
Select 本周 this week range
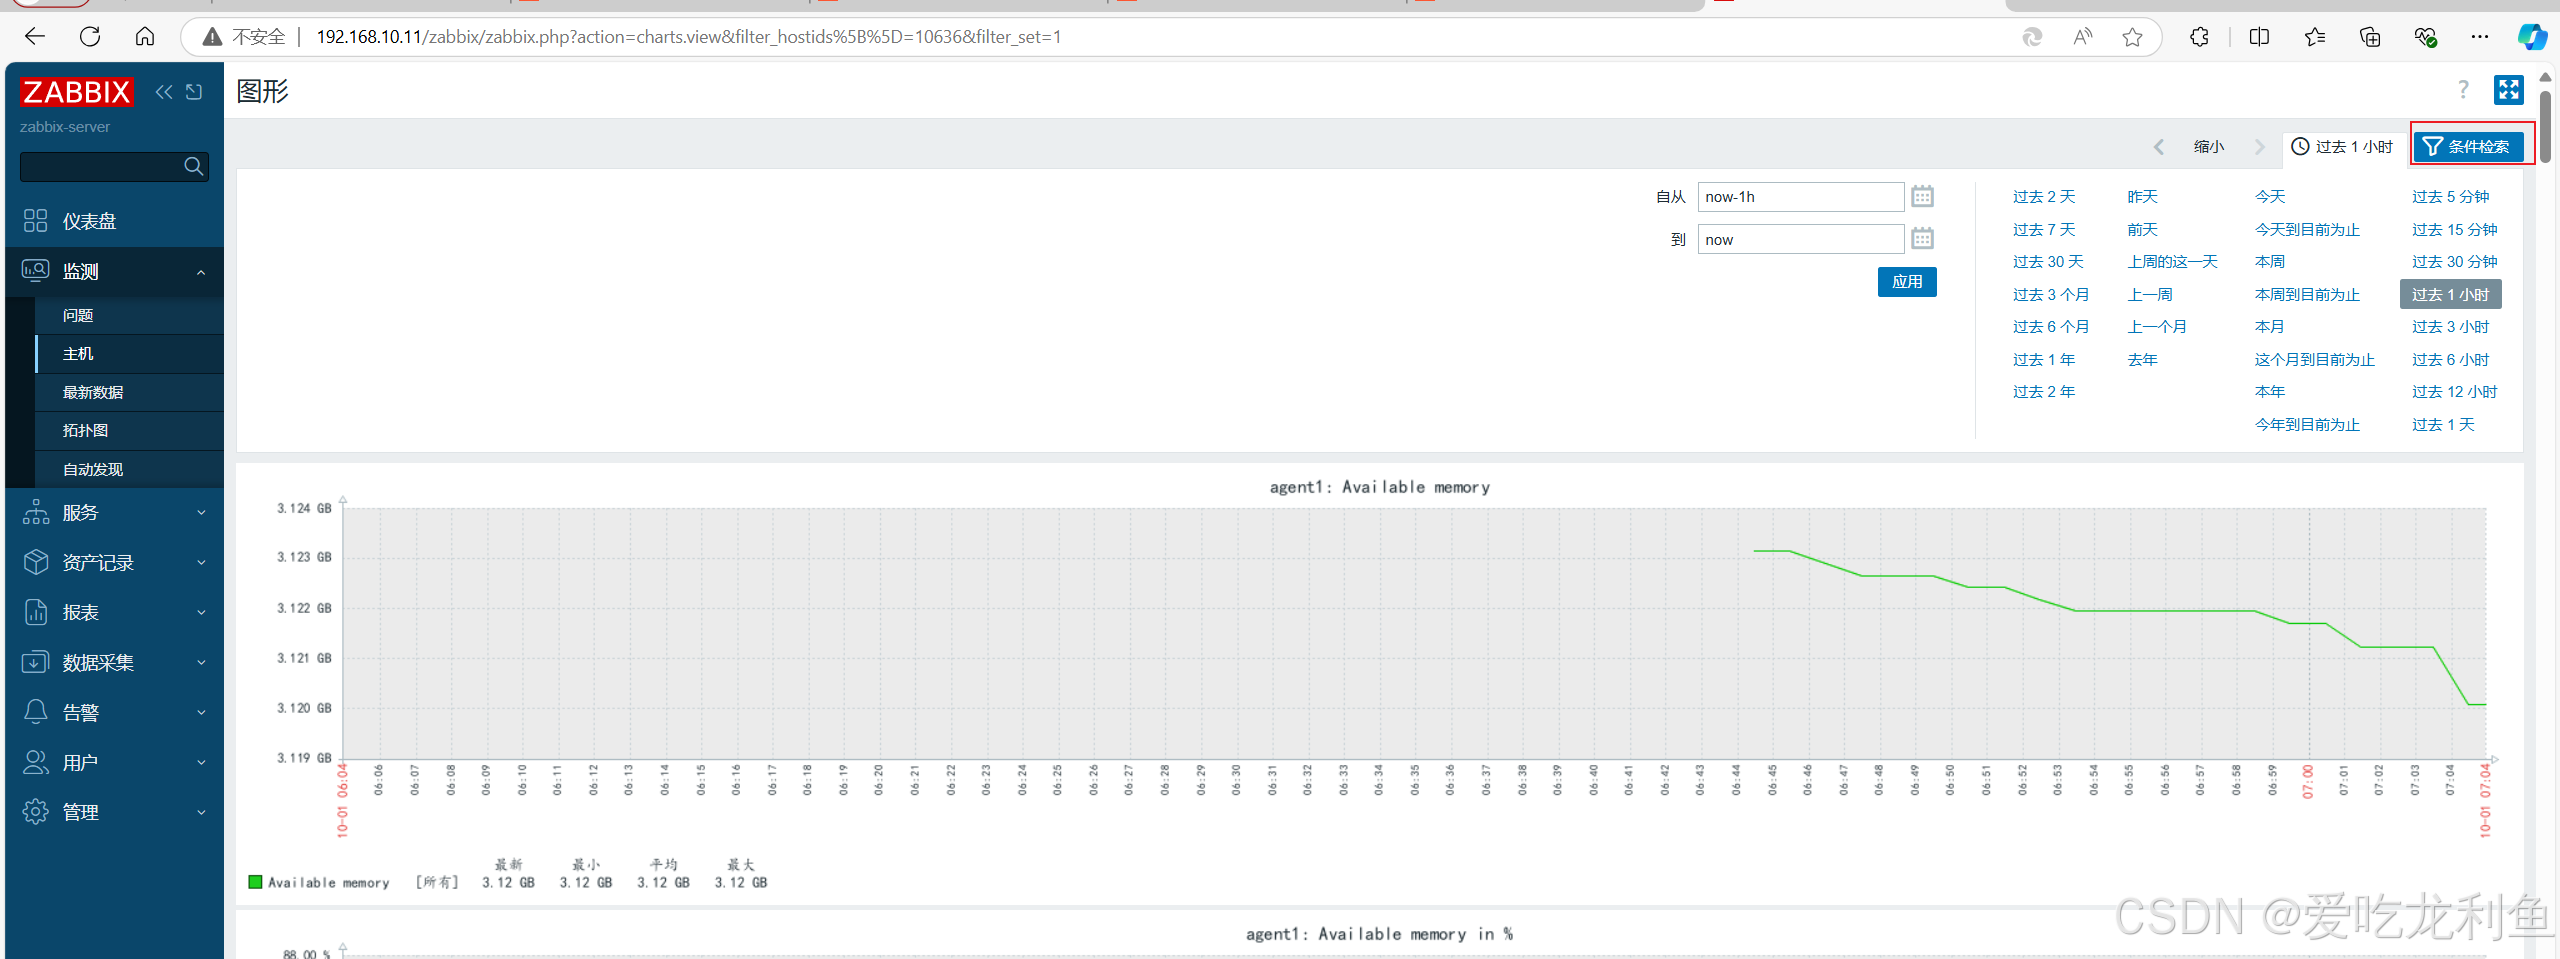pyautogui.click(x=2270, y=262)
